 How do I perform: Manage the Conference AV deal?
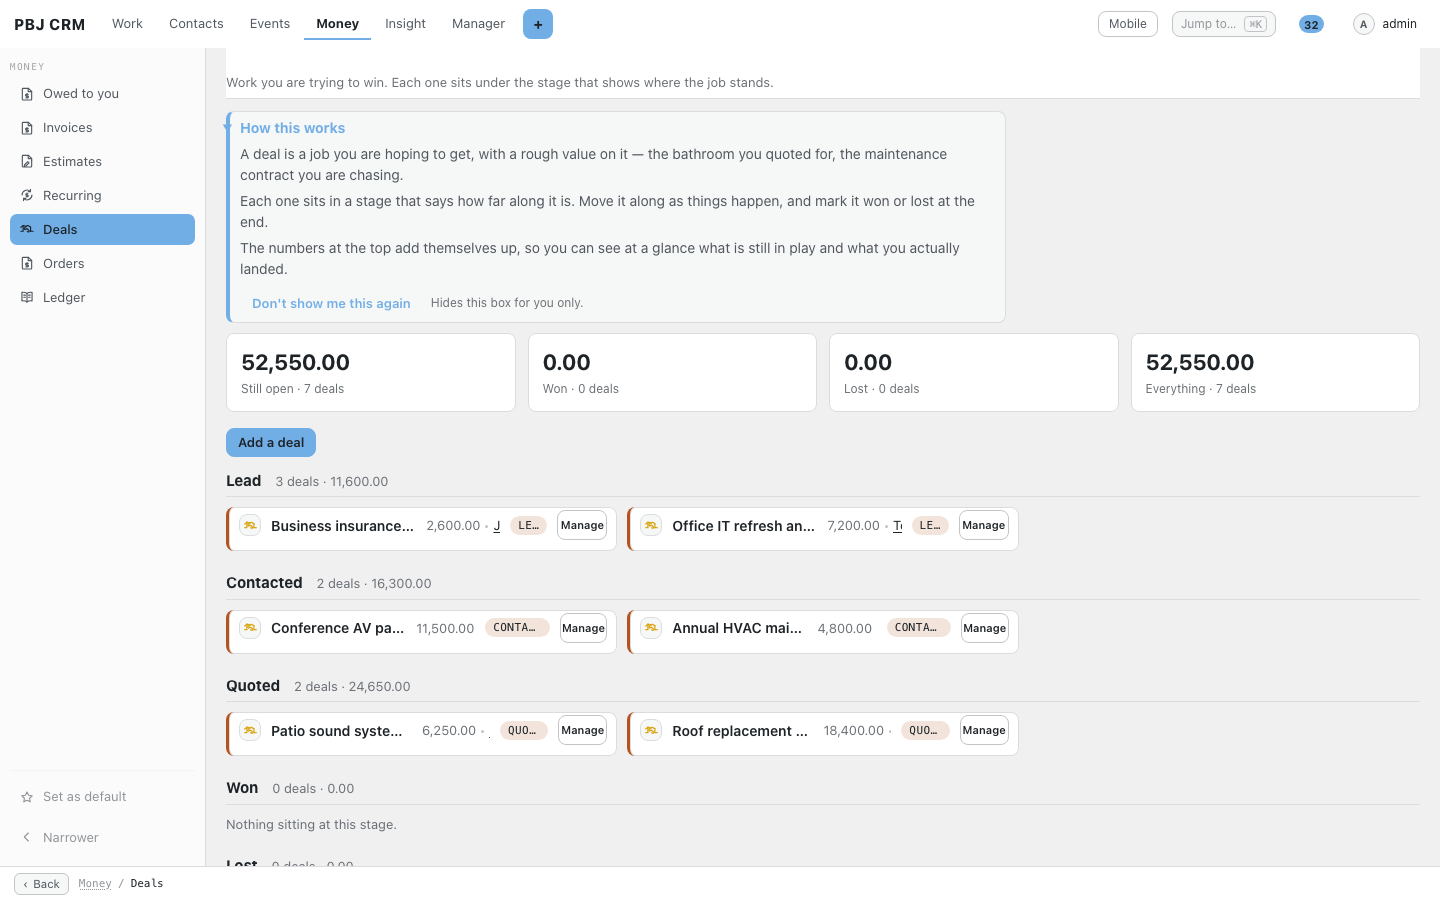583,629
